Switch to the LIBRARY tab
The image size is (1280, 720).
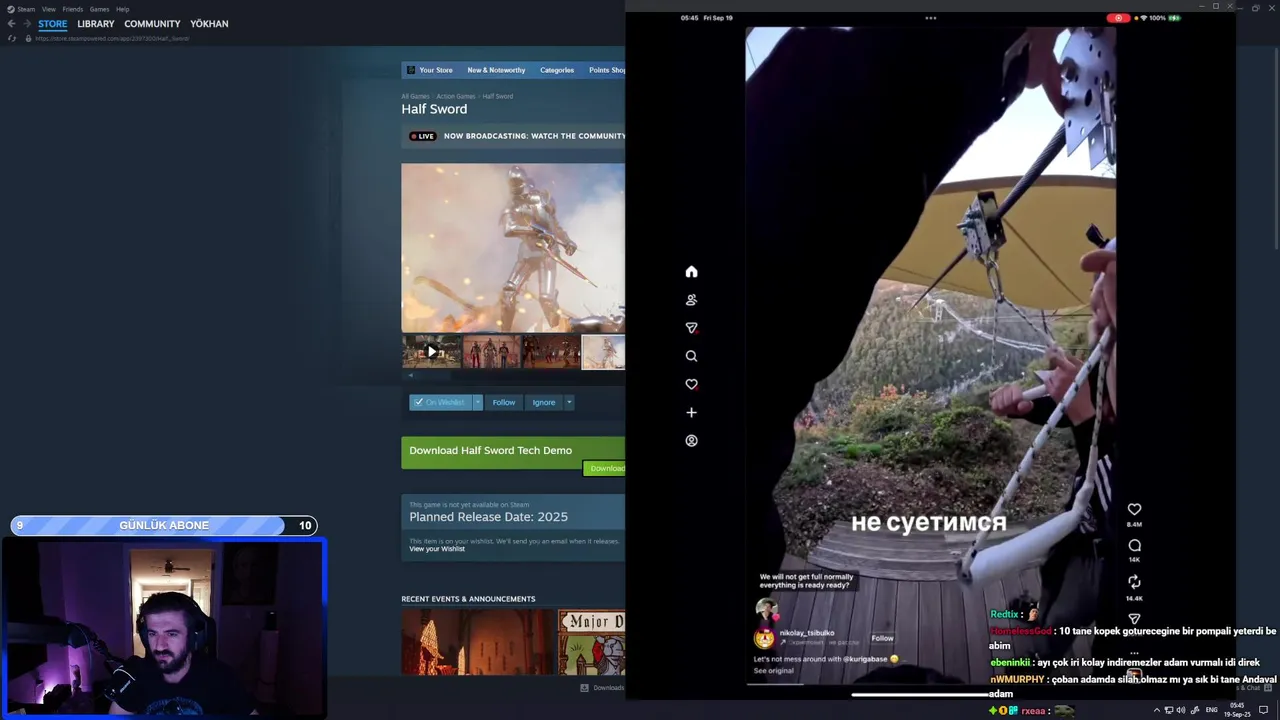coord(96,24)
